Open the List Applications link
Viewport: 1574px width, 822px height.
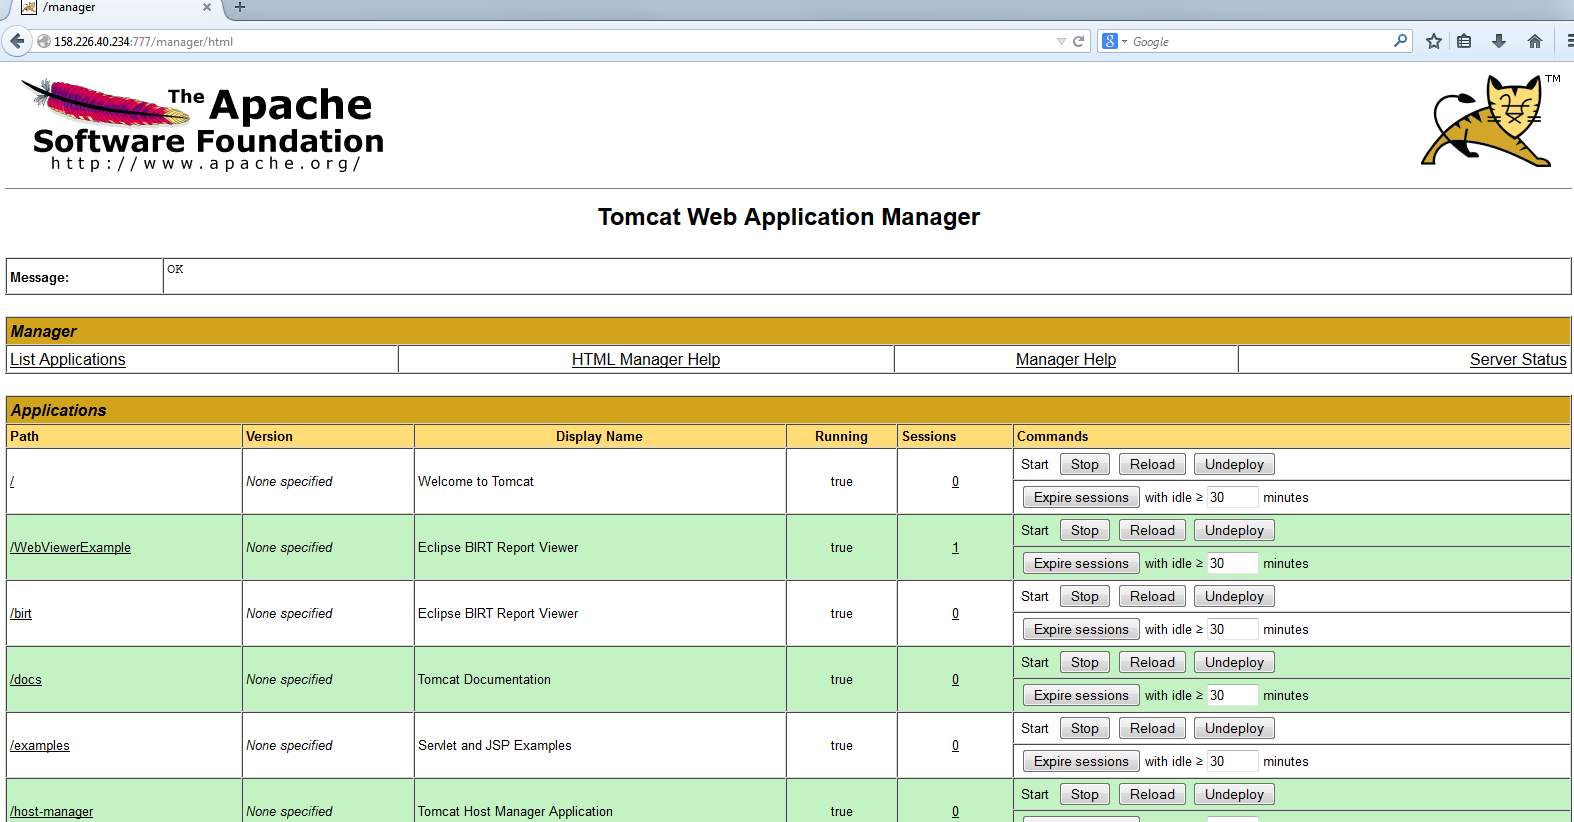[x=68, y=359]
